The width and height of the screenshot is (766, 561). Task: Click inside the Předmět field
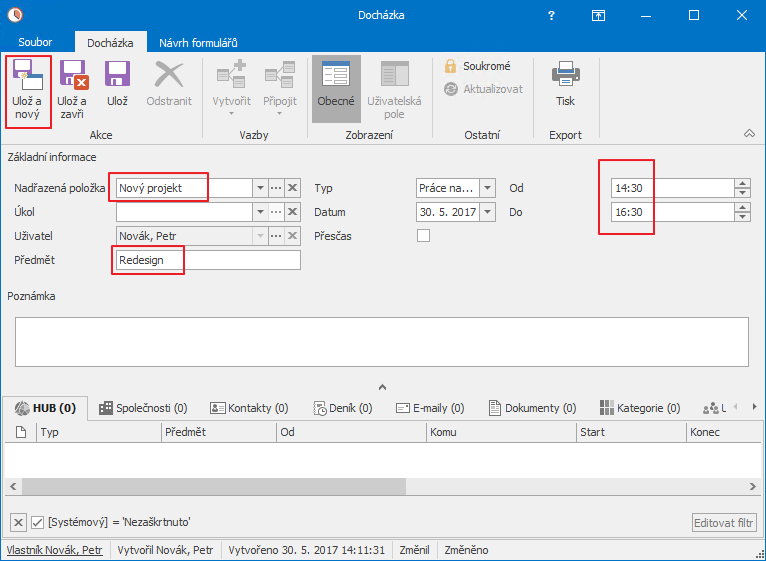[x=208, y=260]
